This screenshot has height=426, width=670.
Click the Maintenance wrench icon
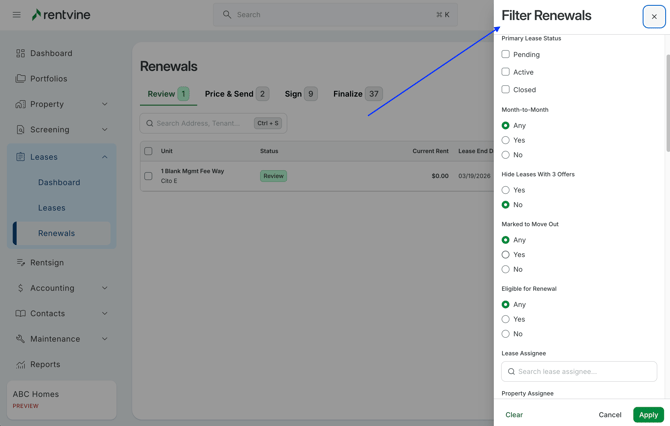(21, 339)
